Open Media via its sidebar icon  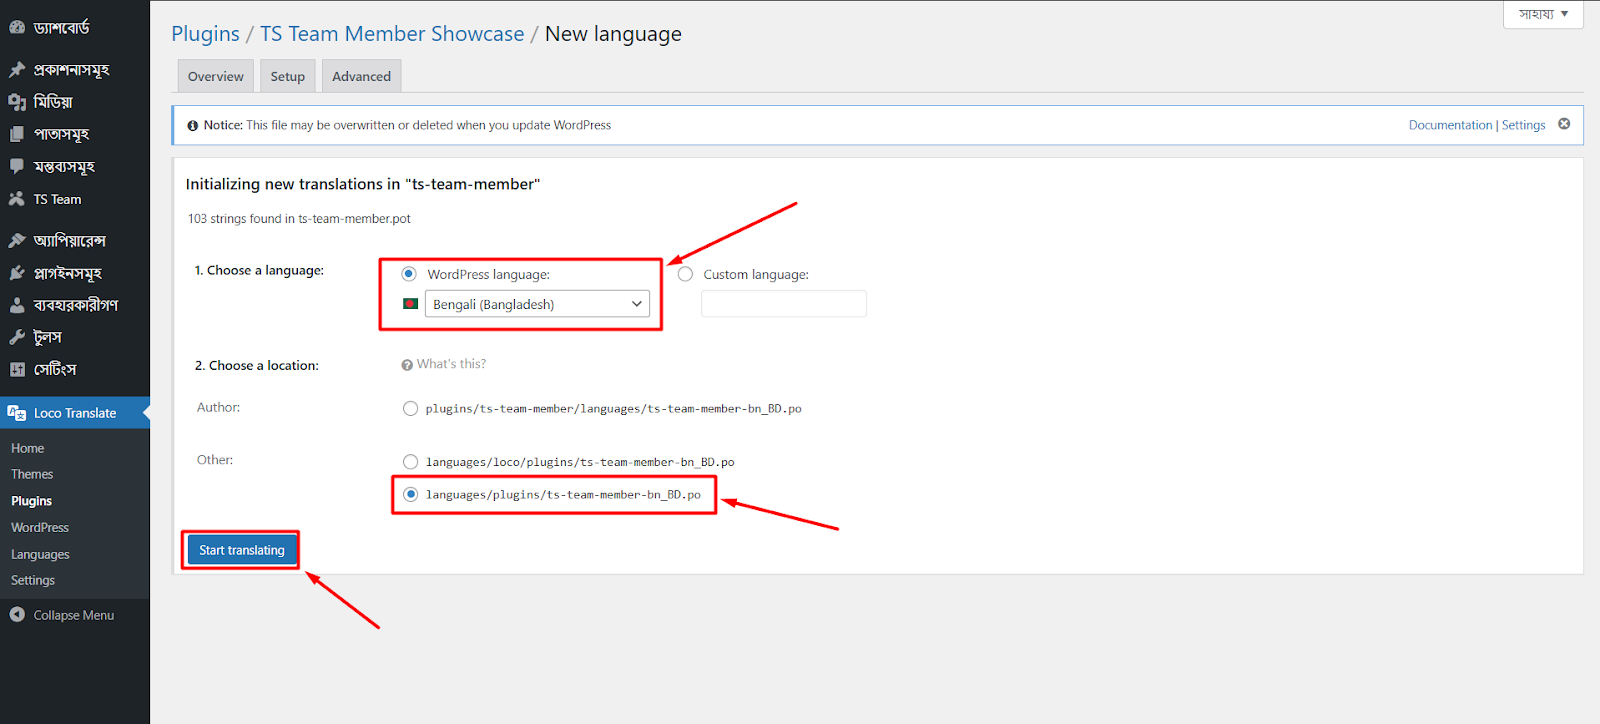[x=17, y=102]
